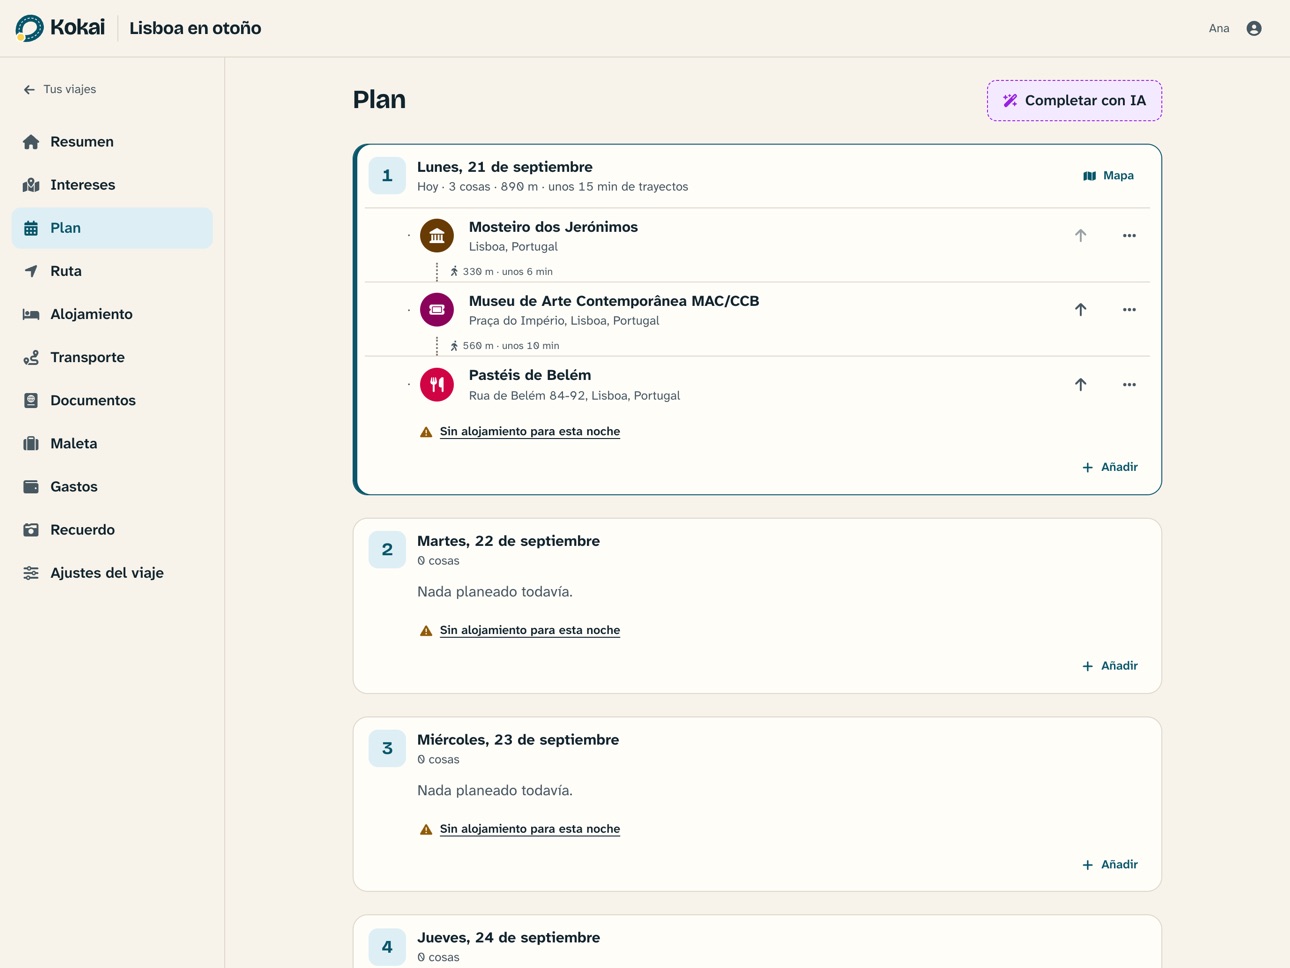Click the Ajustes del viaje sliders icon
The width and height of the screenshot is (1290, 968).
tap(31, 573)
